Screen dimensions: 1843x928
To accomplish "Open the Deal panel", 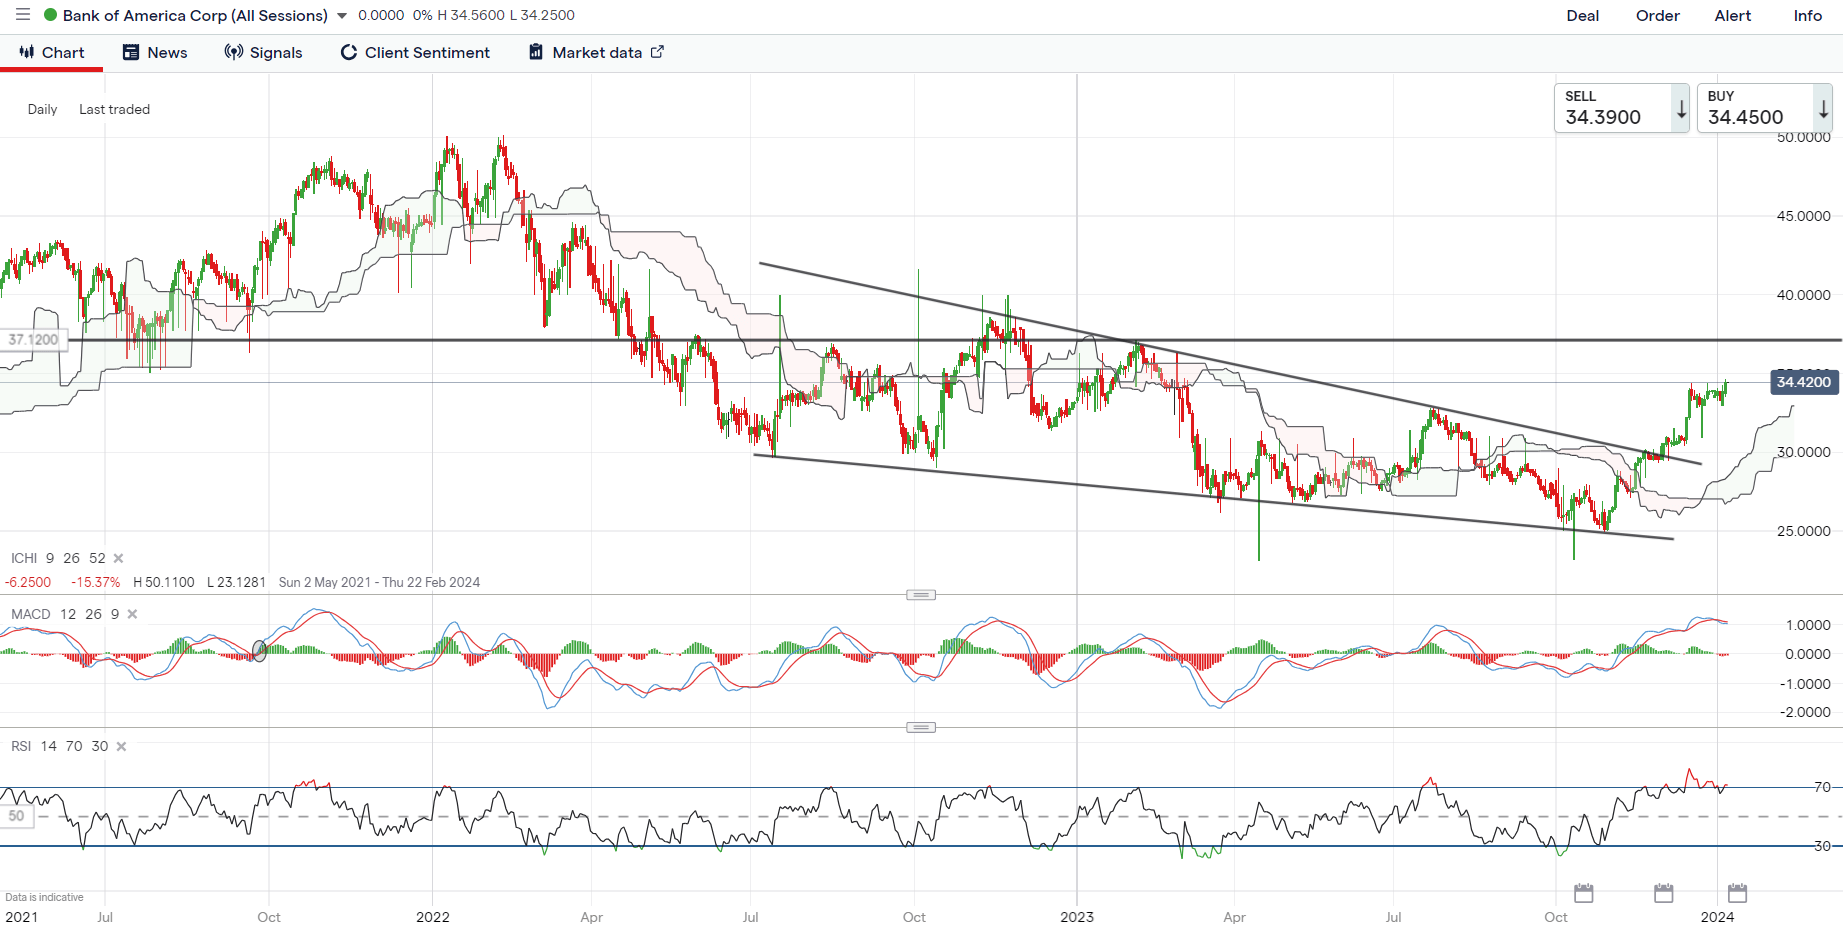I will click(1582, 16).
